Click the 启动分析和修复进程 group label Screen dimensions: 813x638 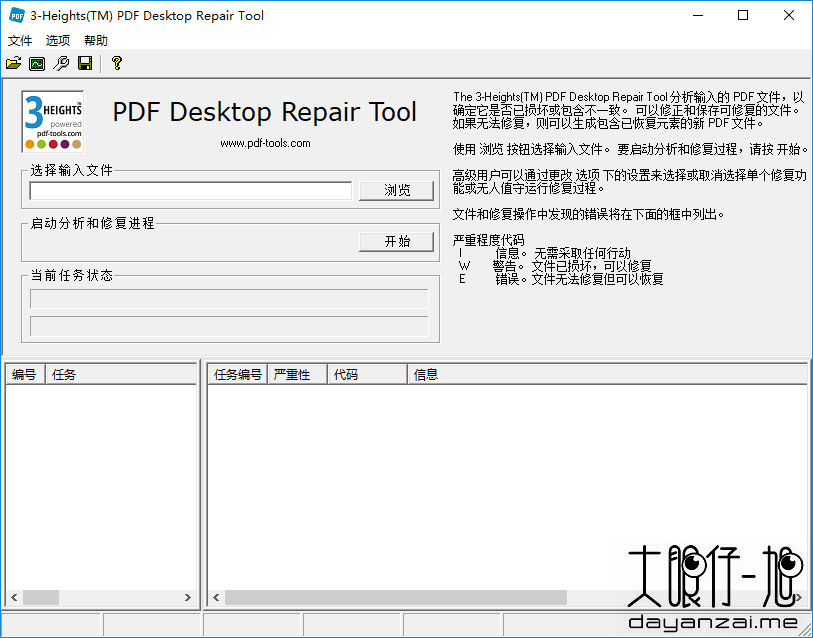coord(92,223)
